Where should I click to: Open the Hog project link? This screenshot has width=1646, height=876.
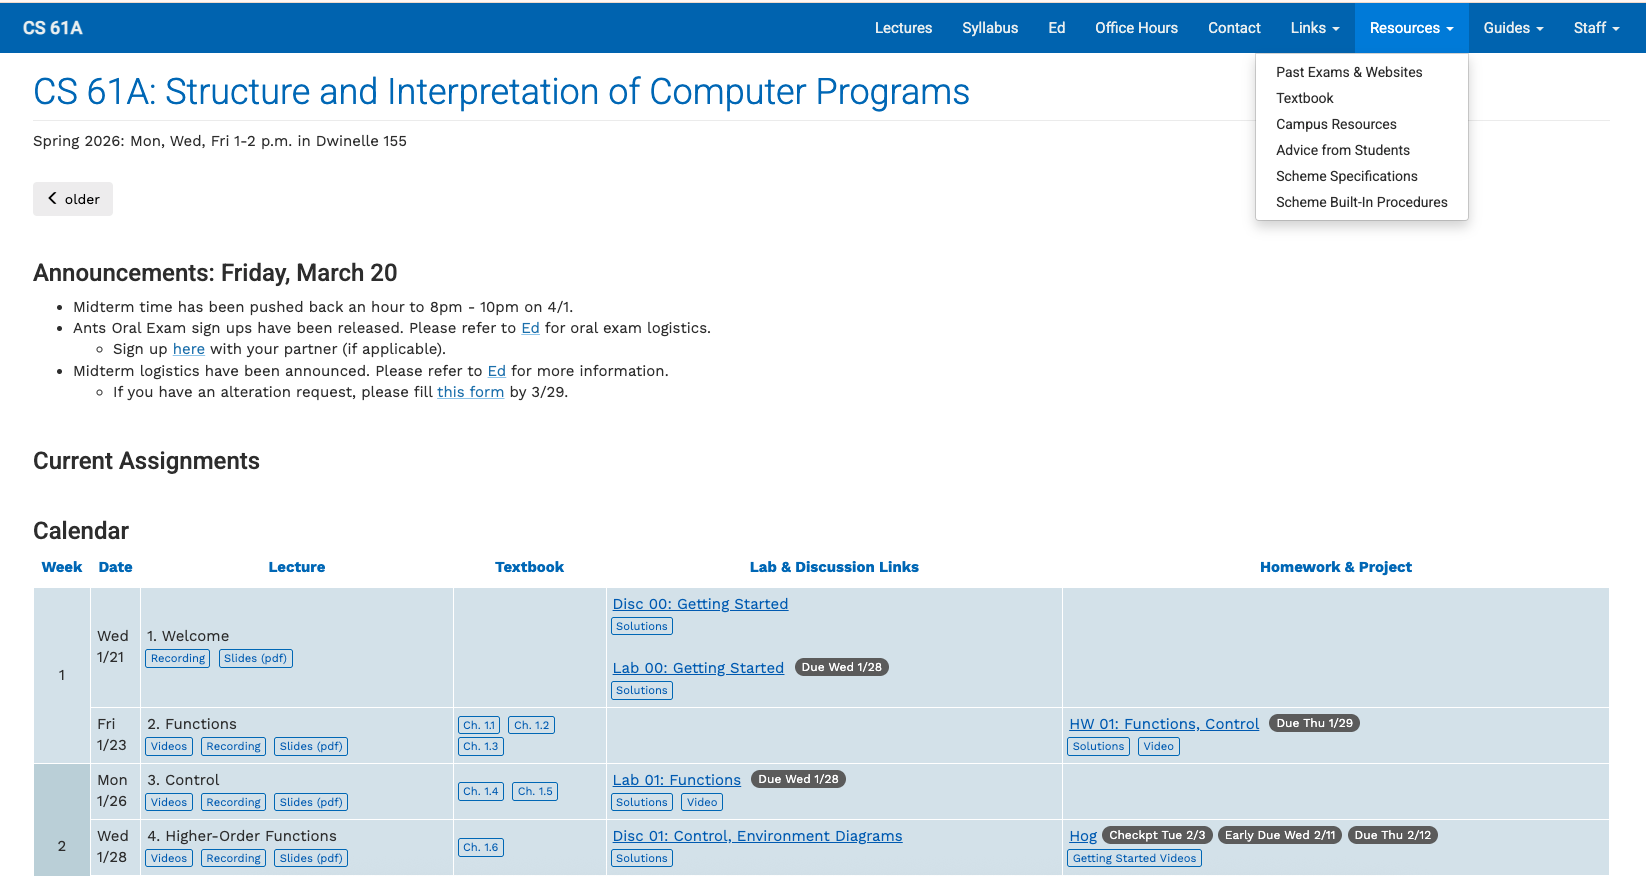click(x=1083, y=836)
